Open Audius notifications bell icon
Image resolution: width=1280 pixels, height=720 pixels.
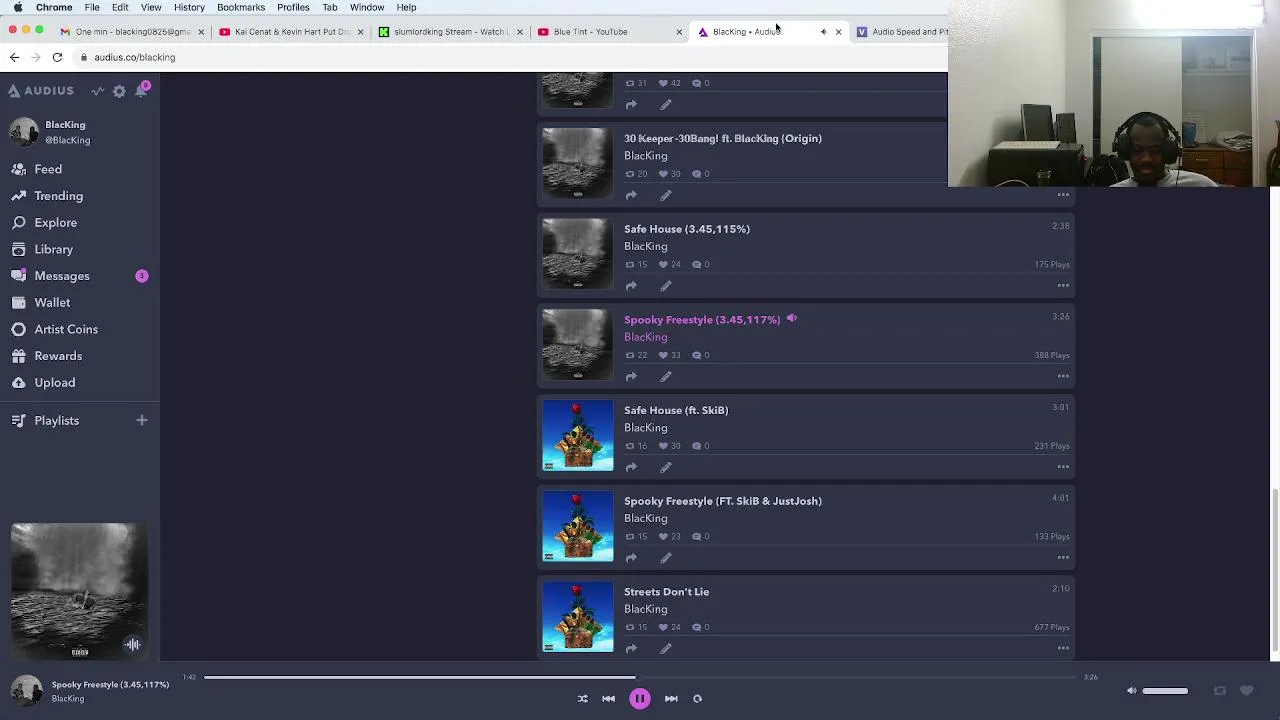(x=143, y=90)
